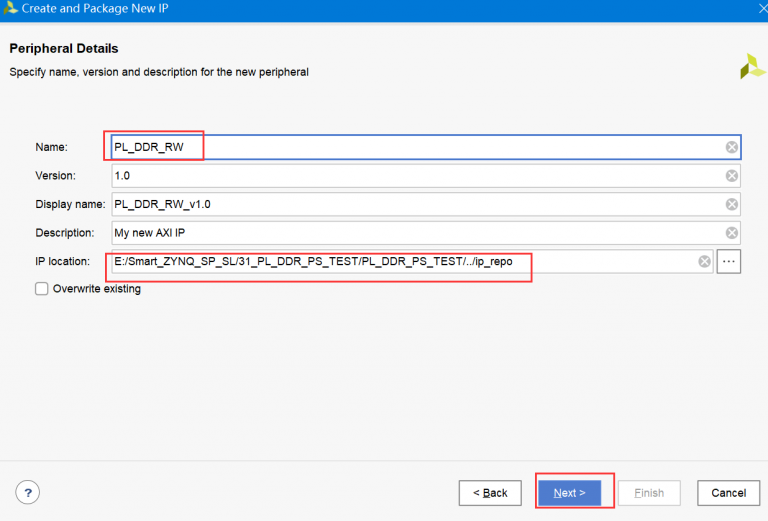768x521 pixels.
Task: Click the Vivado icon in the title bar
Action: click(10, 8)
